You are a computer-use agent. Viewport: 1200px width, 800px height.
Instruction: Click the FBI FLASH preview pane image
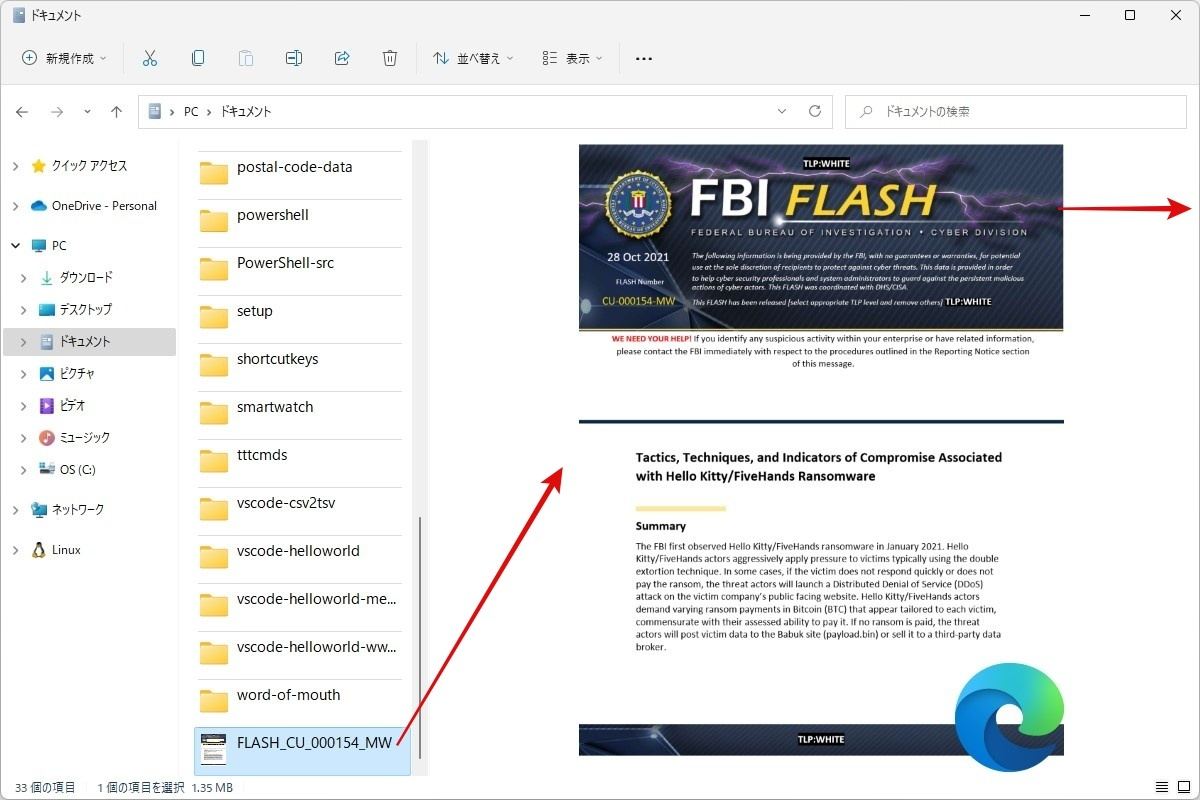point(821,237)
